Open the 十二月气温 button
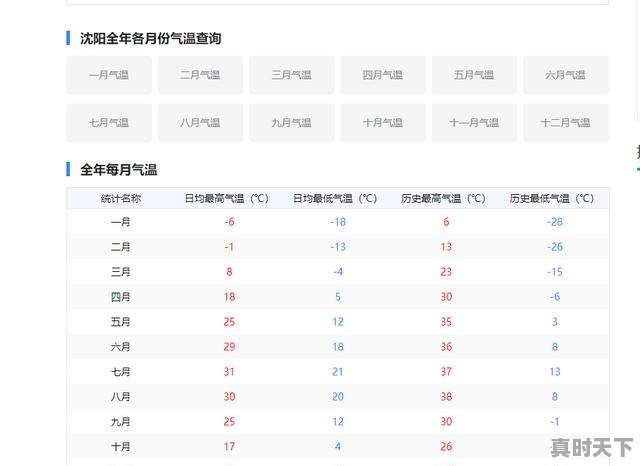The image size is (640, 466). pos(566,123)
